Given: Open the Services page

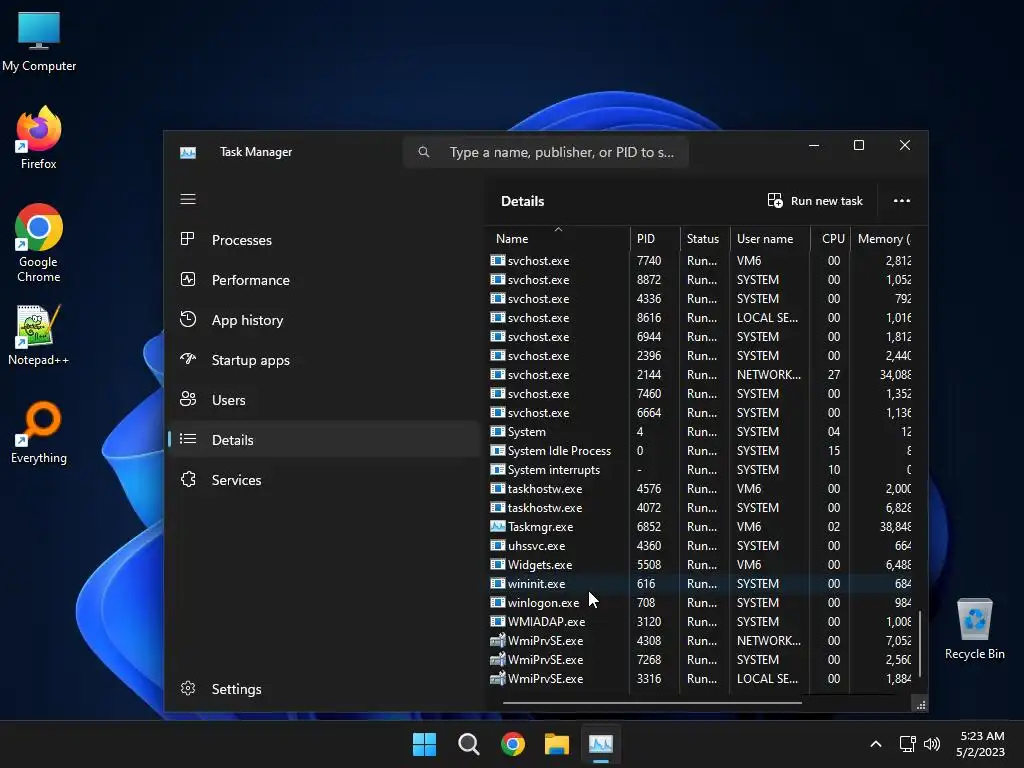Looking at the screenshot, I should (236, 480).
